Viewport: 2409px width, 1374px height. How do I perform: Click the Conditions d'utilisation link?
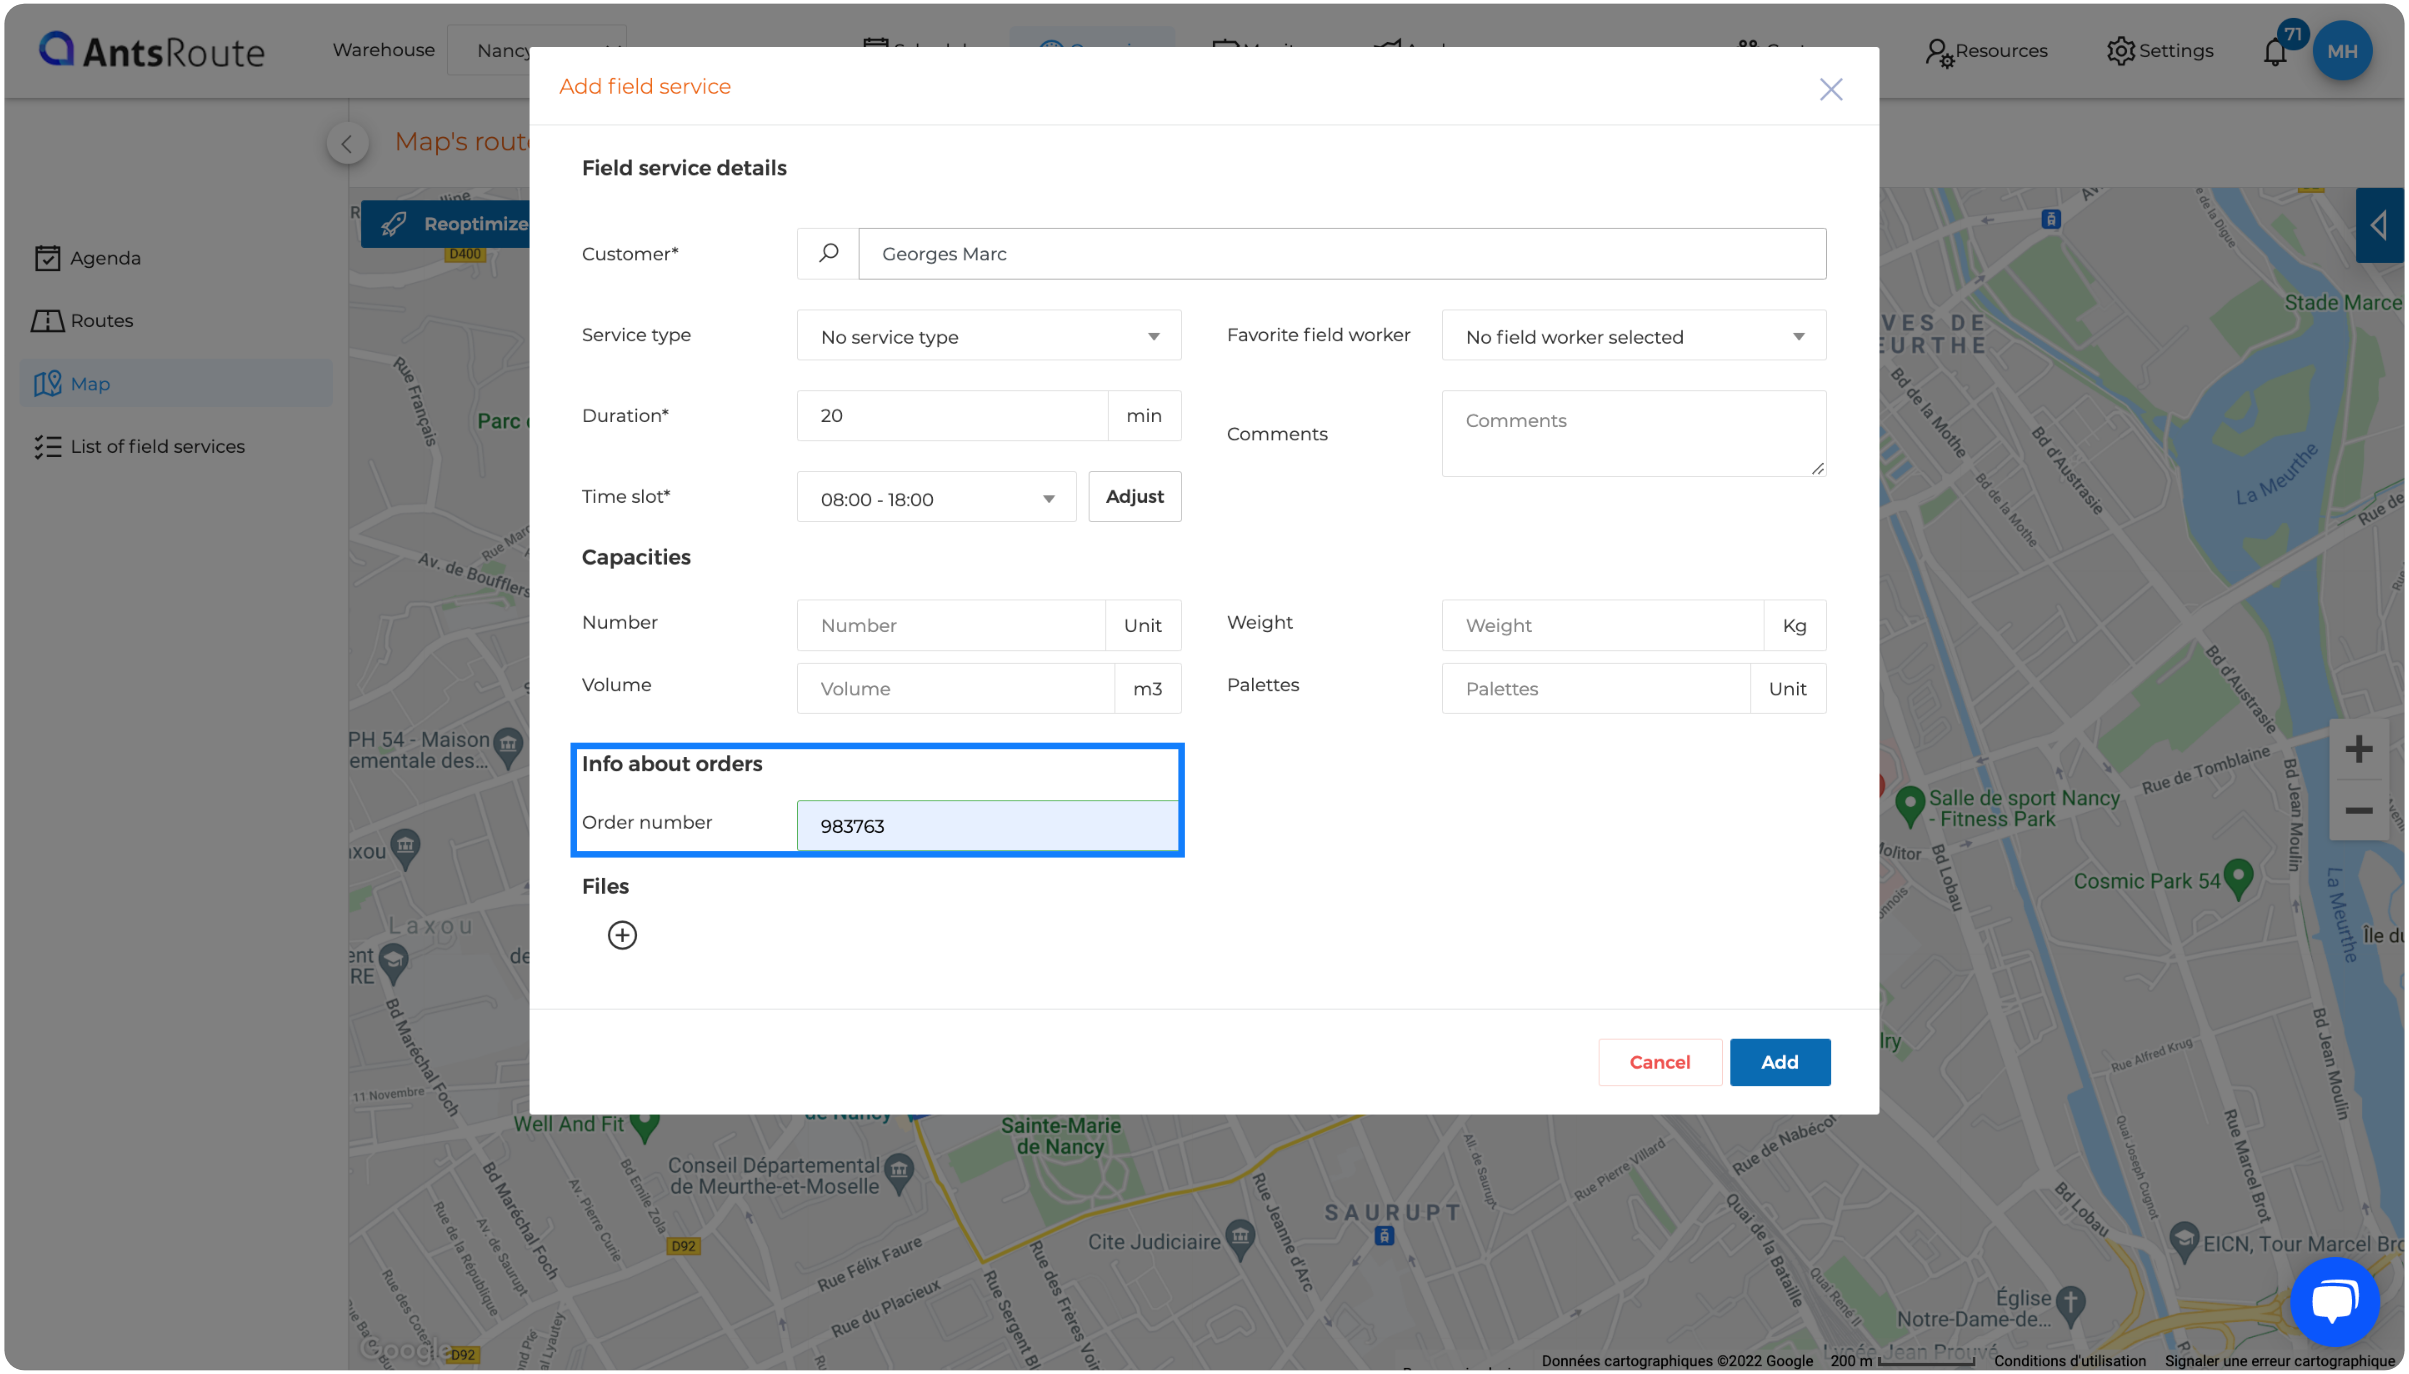coord(2069,1360)
